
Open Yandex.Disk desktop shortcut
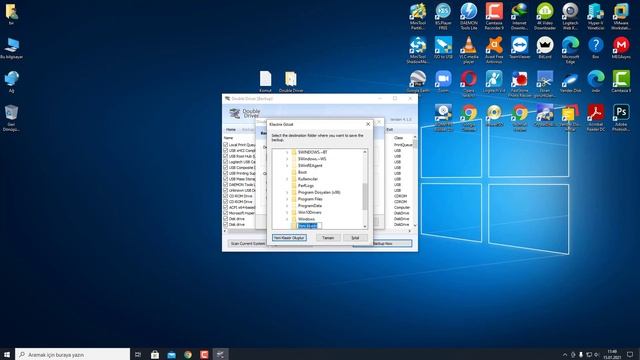[x=570, y=81]
